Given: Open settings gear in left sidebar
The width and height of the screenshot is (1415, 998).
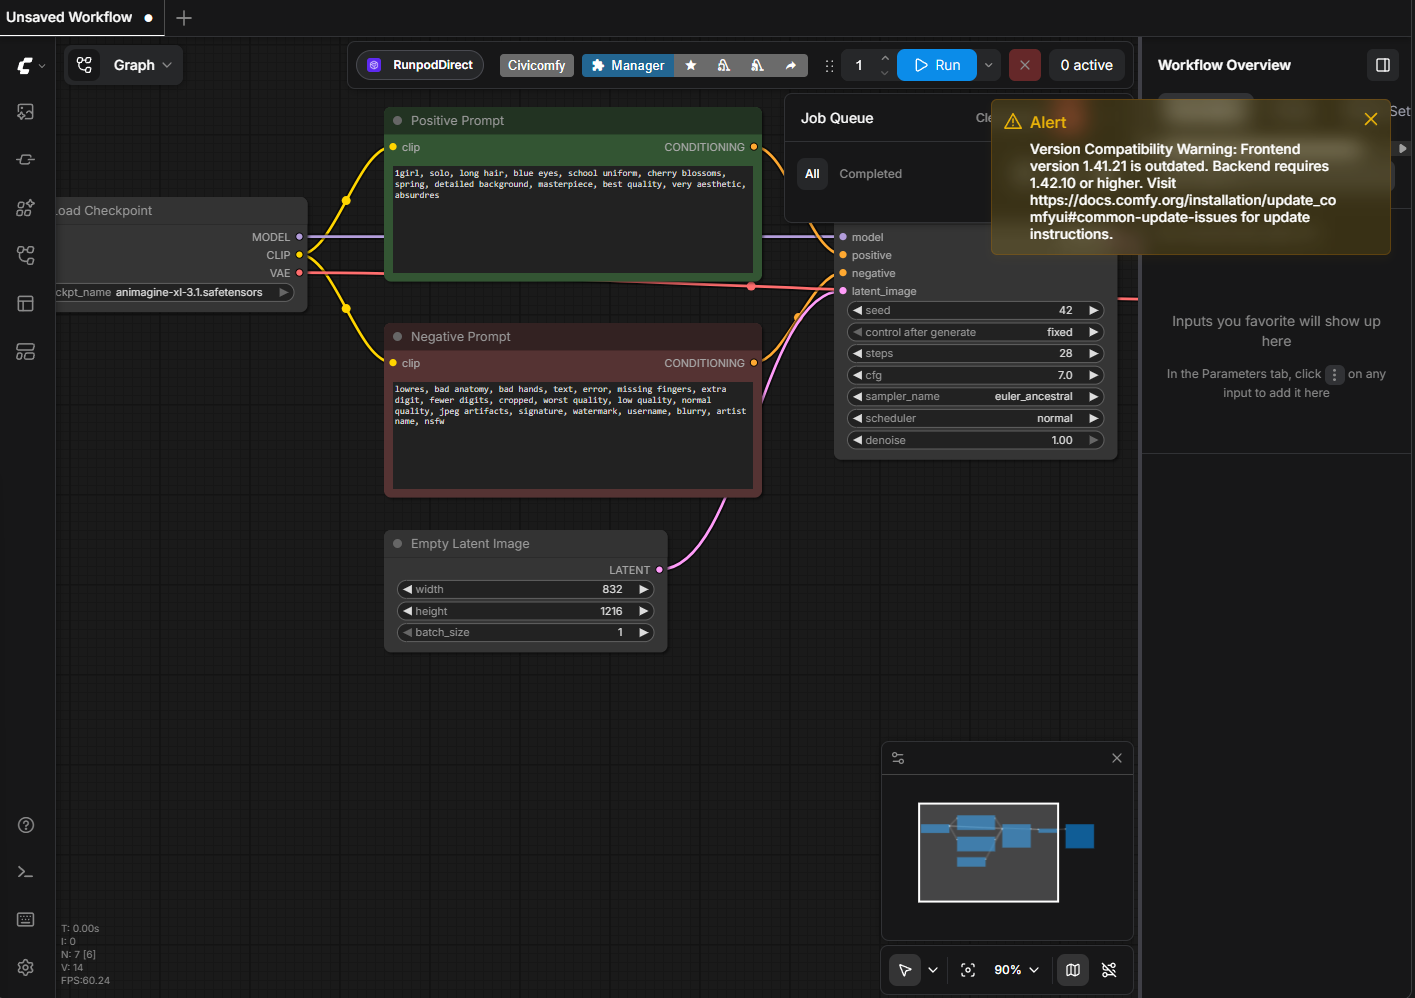Looking at the screenshot, I should pyautogui.click(x=26, y=967).
